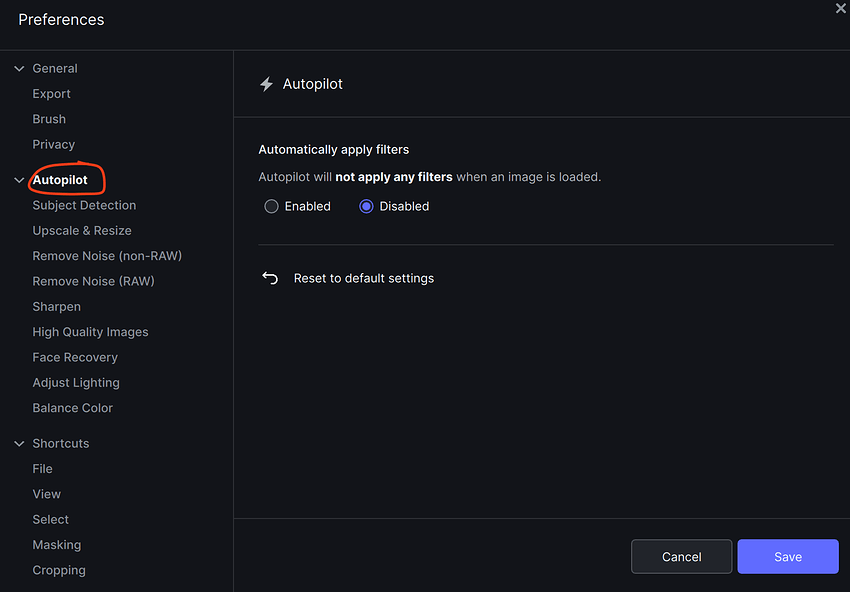
Task: Open Subject Detection settings
Action: (x=84, y=205)
